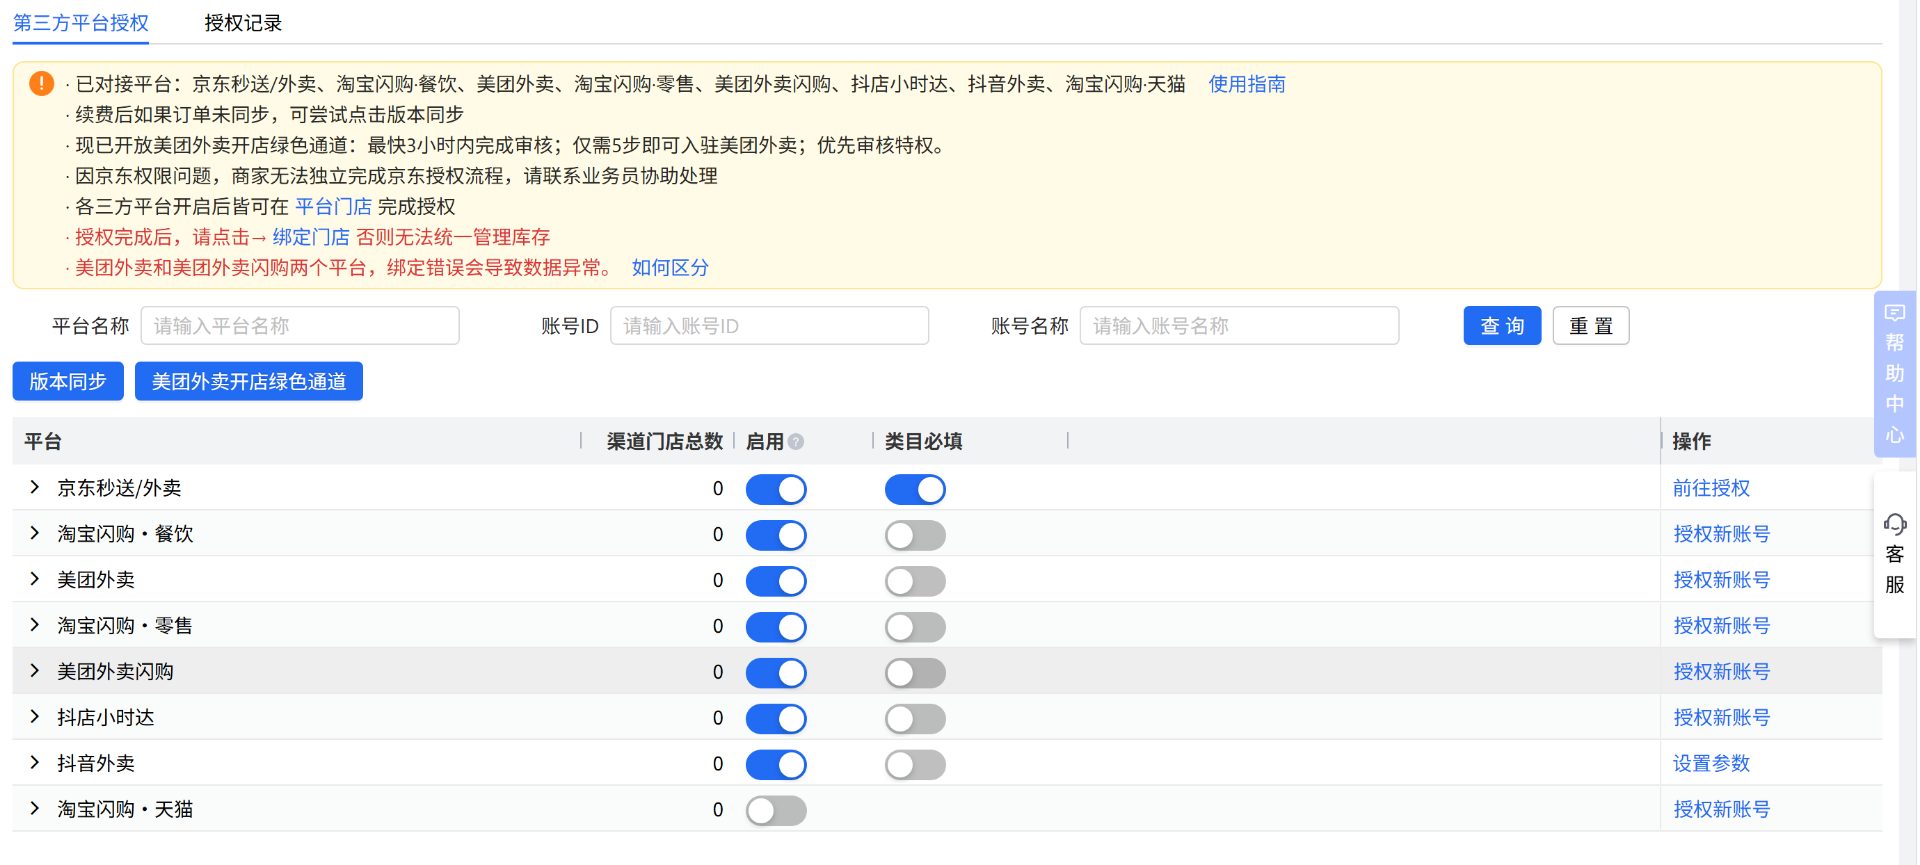Open 美团外卖开店绿色通道
The width and height of the screenshot is (1920, 865).
coord(249,381)
